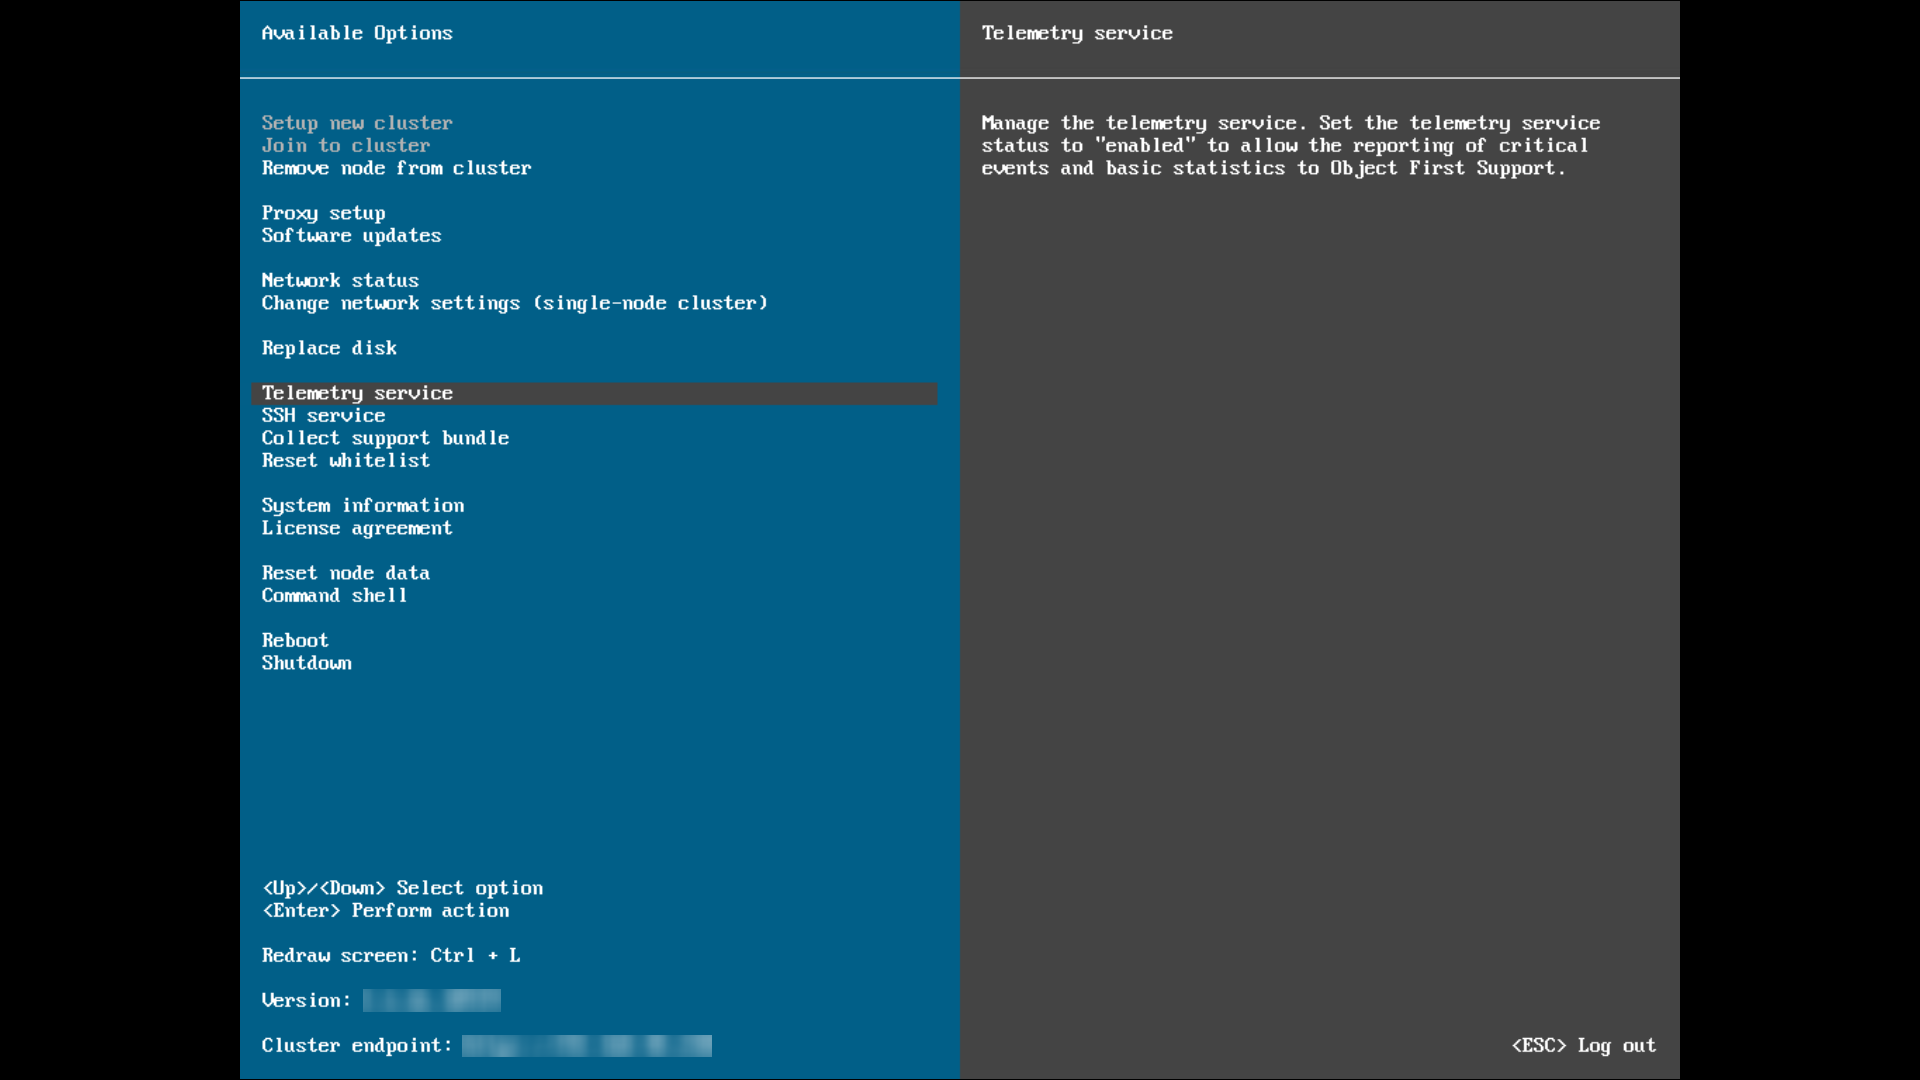Select the Reboot option

click(295, 641)
